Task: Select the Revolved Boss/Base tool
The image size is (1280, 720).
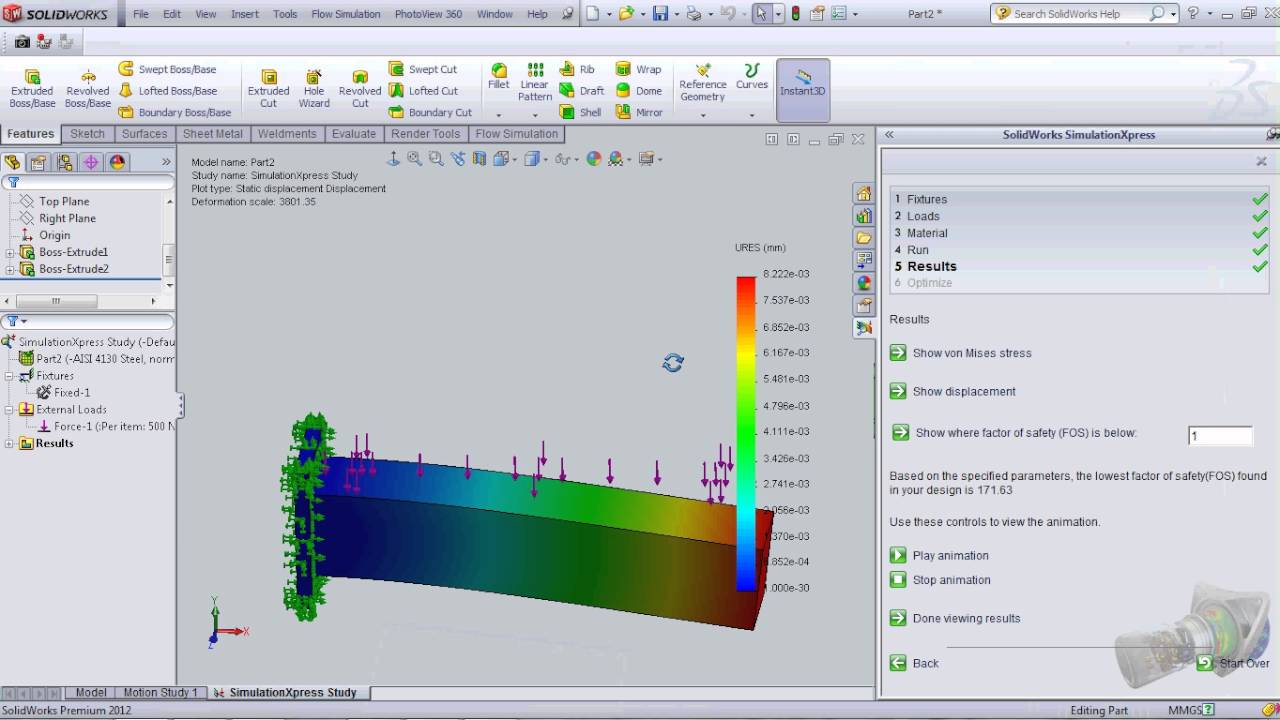Action: point(88,88)
